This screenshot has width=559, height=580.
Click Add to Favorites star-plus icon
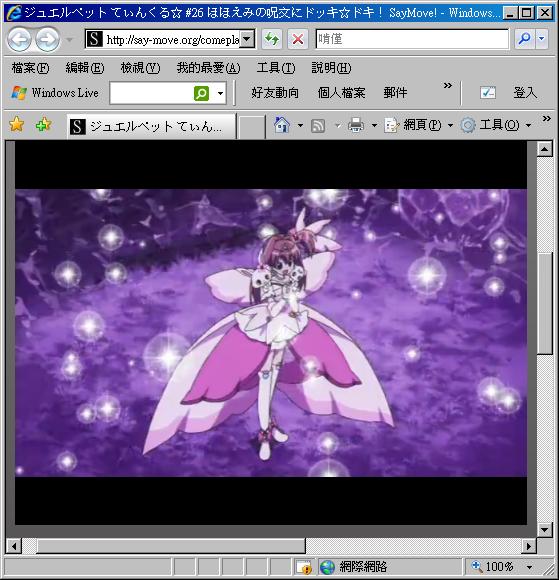[x=43, y=125]
